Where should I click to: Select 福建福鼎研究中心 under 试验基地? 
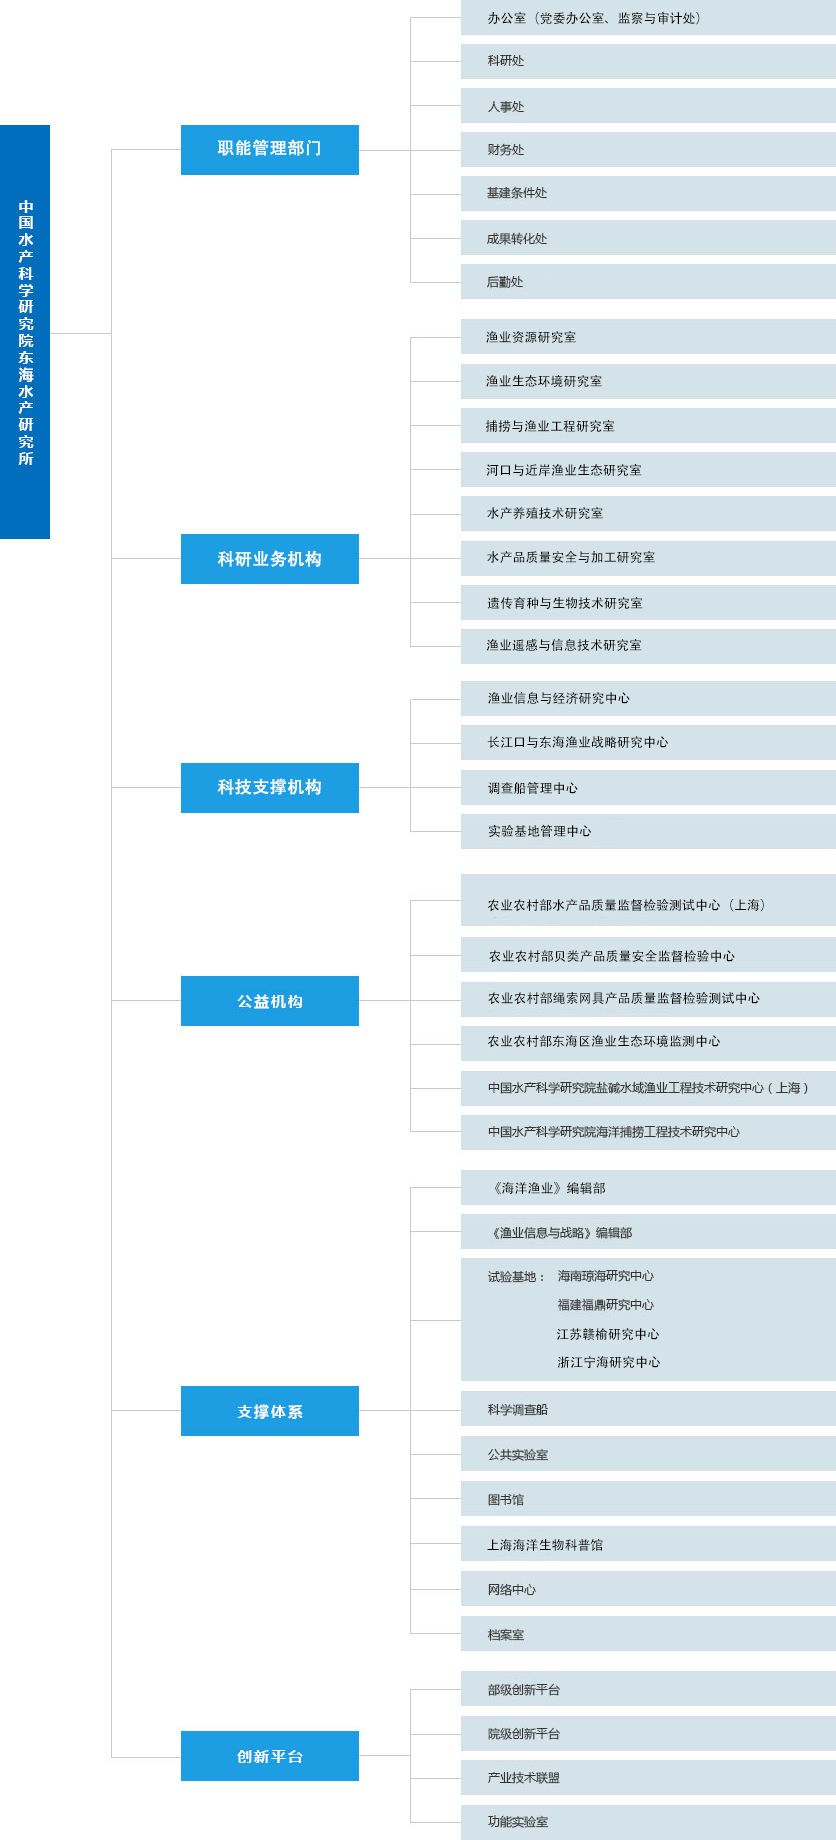tap(605, 1305)
